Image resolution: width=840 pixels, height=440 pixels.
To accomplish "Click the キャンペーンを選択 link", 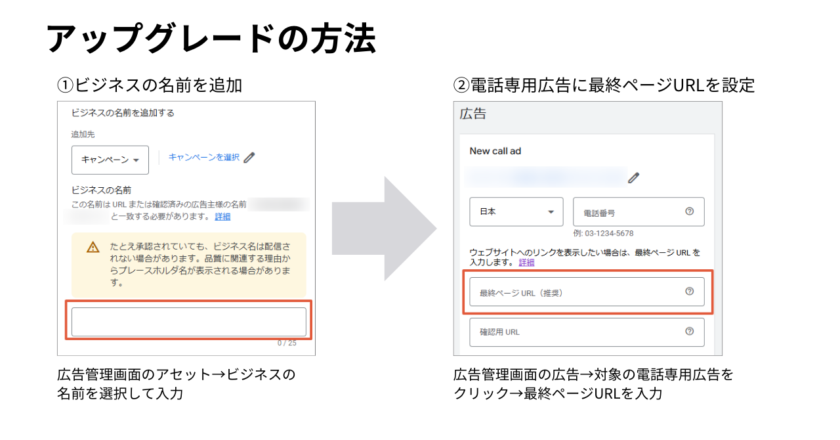I will tap(203, 157).
